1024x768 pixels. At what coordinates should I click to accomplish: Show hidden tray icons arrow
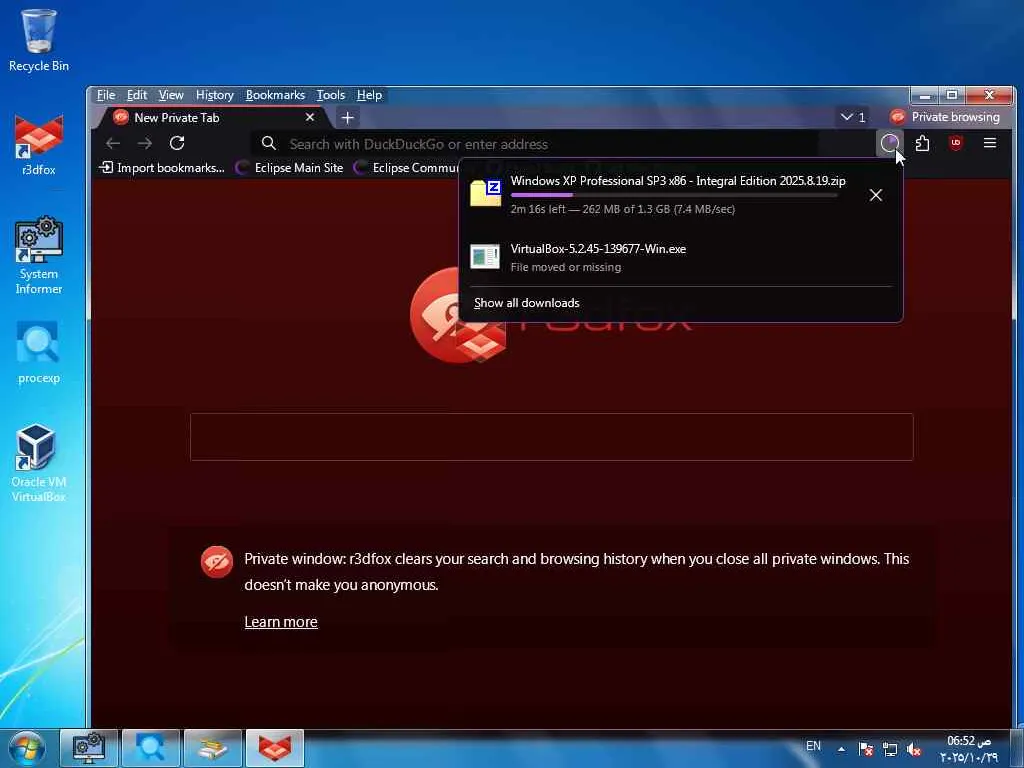click(x=841, y=748)
